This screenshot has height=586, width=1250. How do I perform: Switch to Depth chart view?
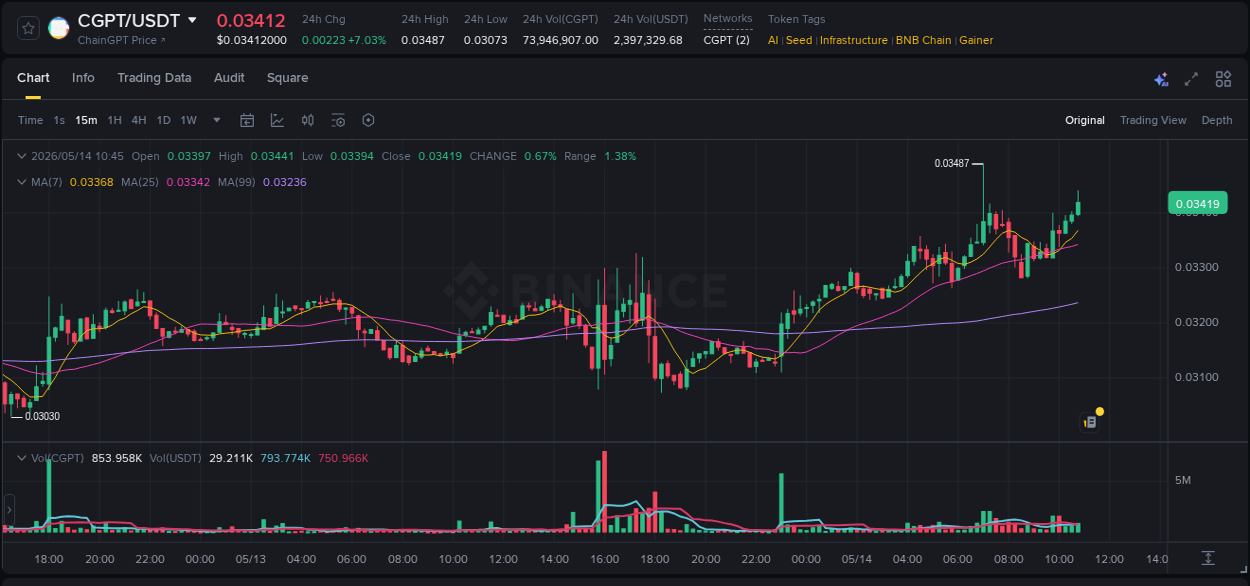[x=1217, y=120]
